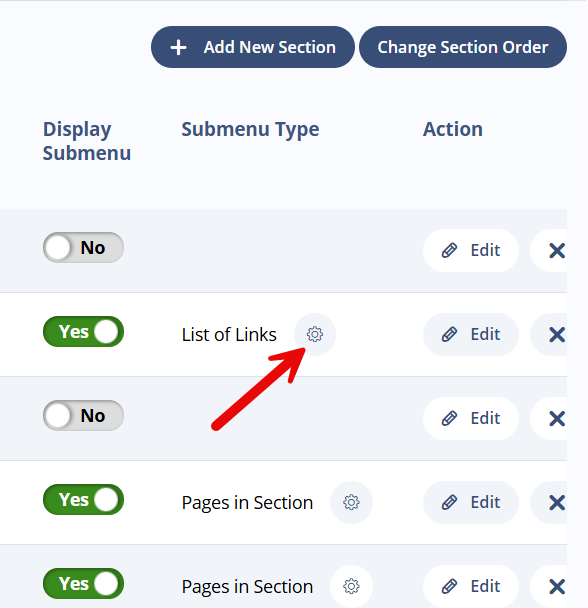The height and width of the screenshot is (608, 588).
Task: Click plus icon in Add New Section
Action: pos(178,47)
